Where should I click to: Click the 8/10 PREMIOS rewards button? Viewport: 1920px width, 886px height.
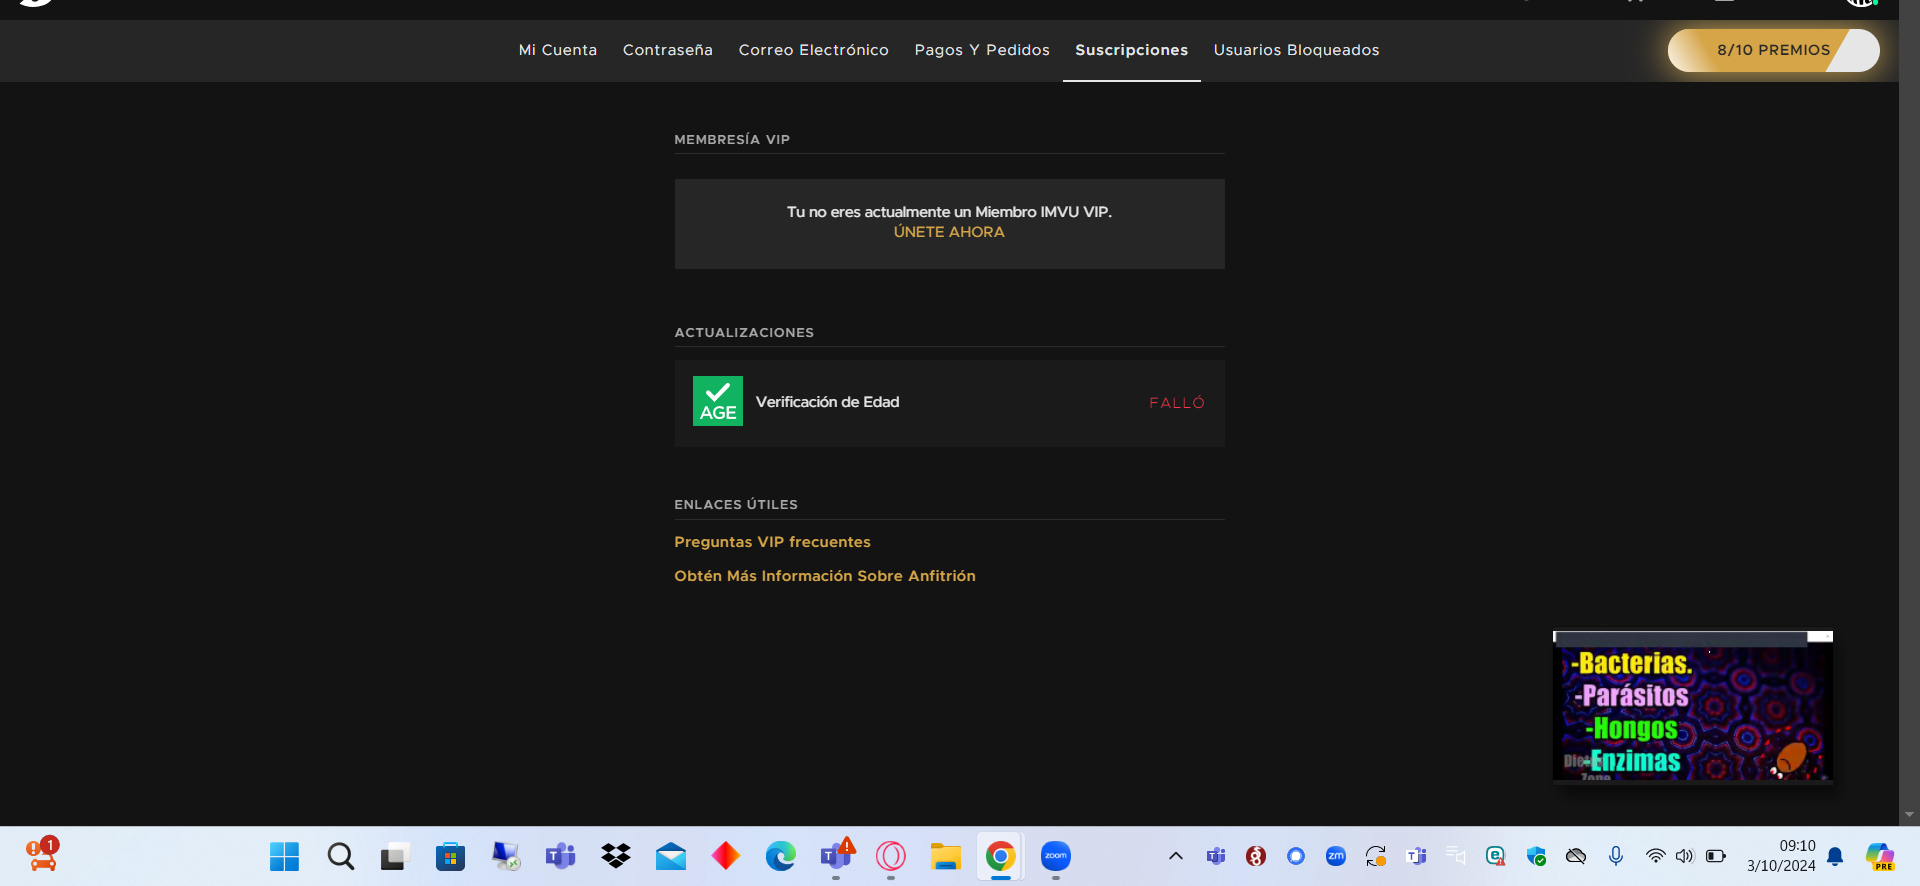(x=1773, y=50)
